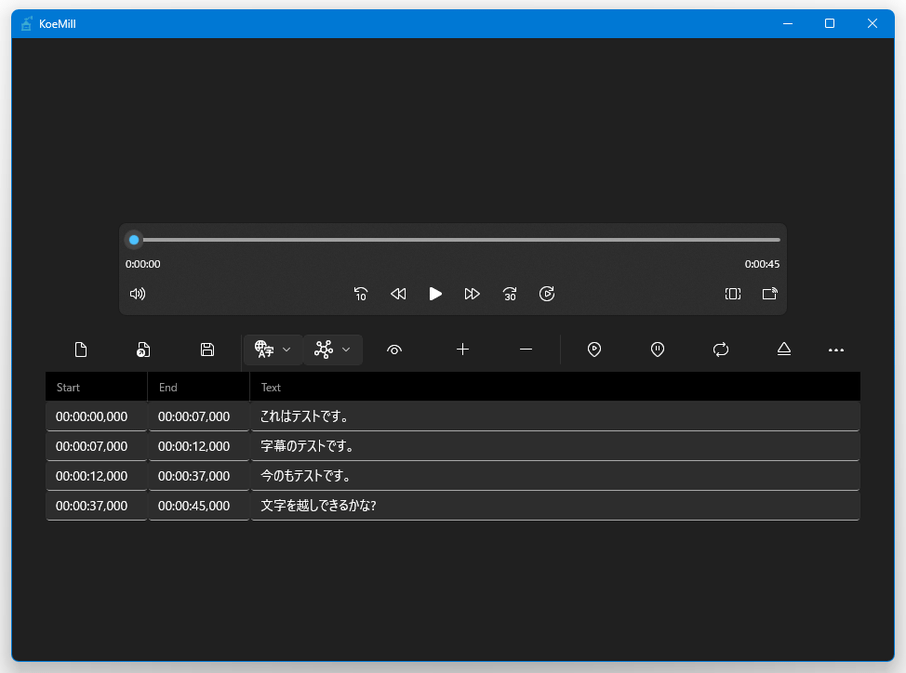Expand the network nodes dropdown
This screenshot has height=673, width=906.
[333, 349]
